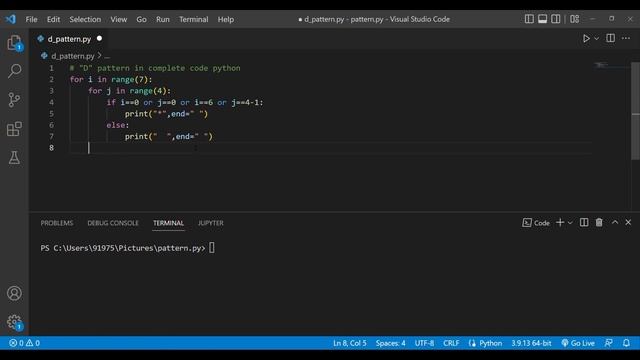
Task: Open the Manage gear icon
Action: pos(14,322)
